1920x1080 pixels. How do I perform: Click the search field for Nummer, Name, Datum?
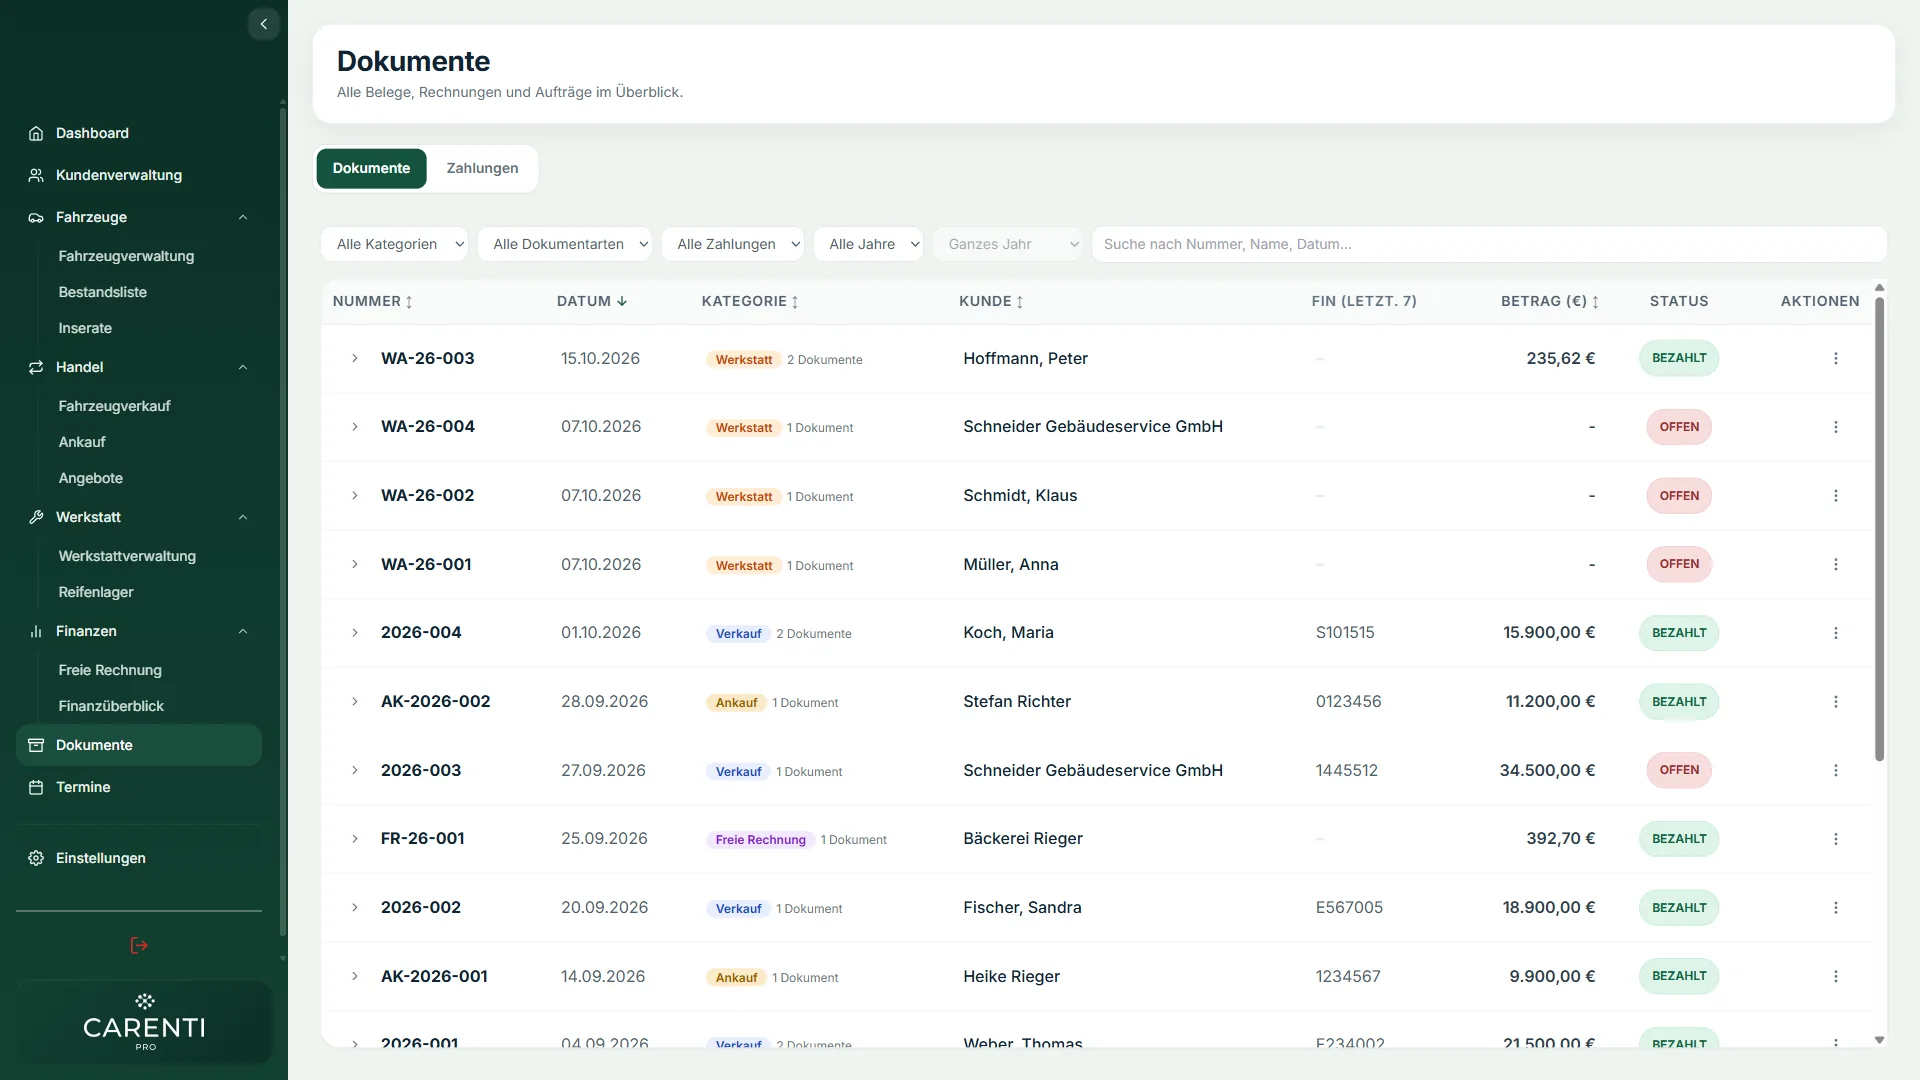pos(1489,244)
